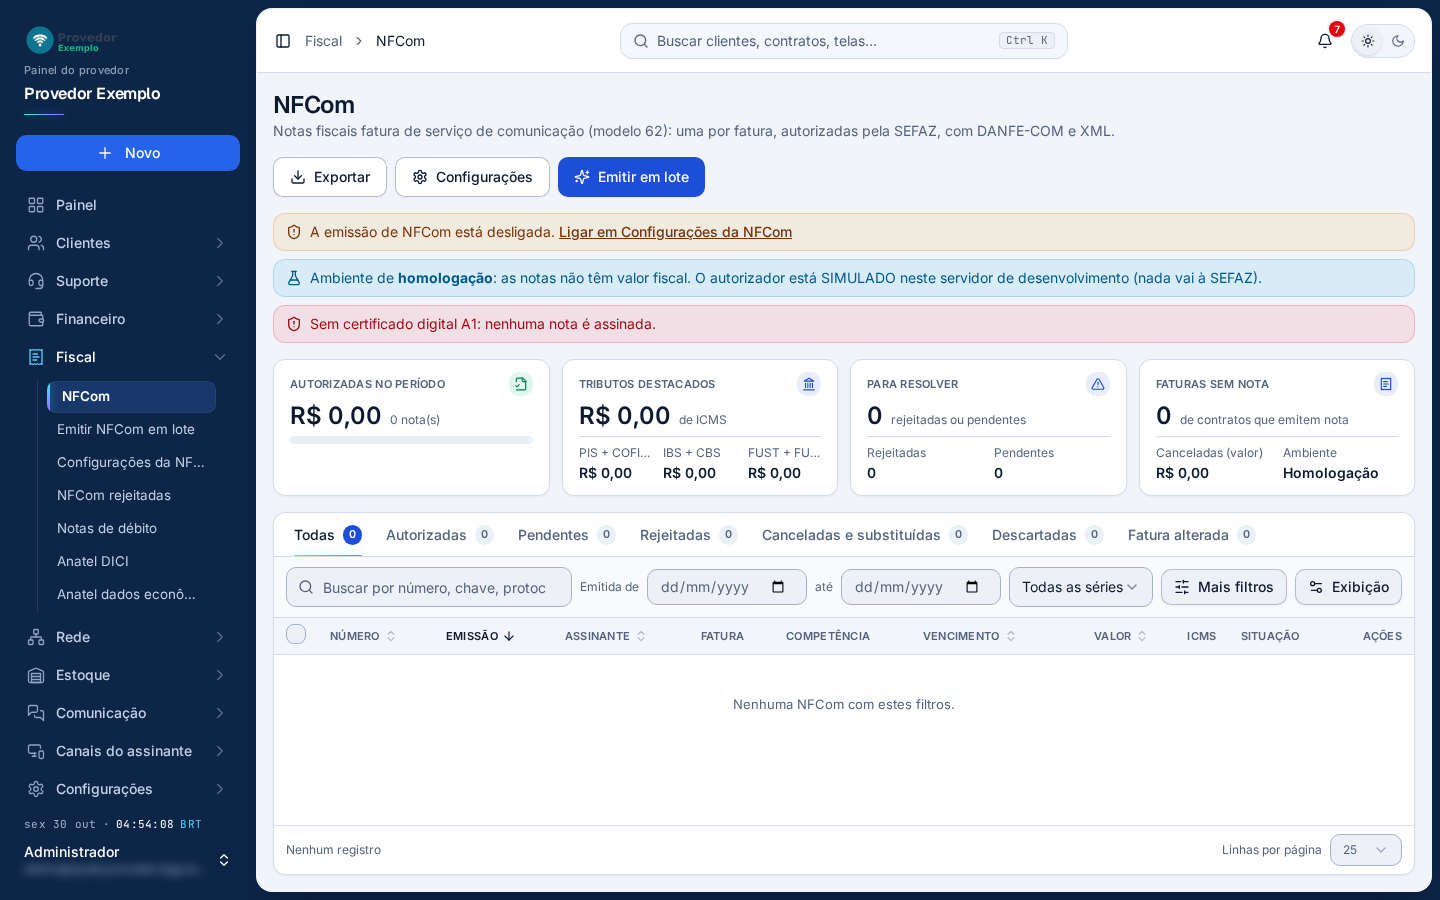Switch to the Autorizadas tab

click(x=440, y=535)
